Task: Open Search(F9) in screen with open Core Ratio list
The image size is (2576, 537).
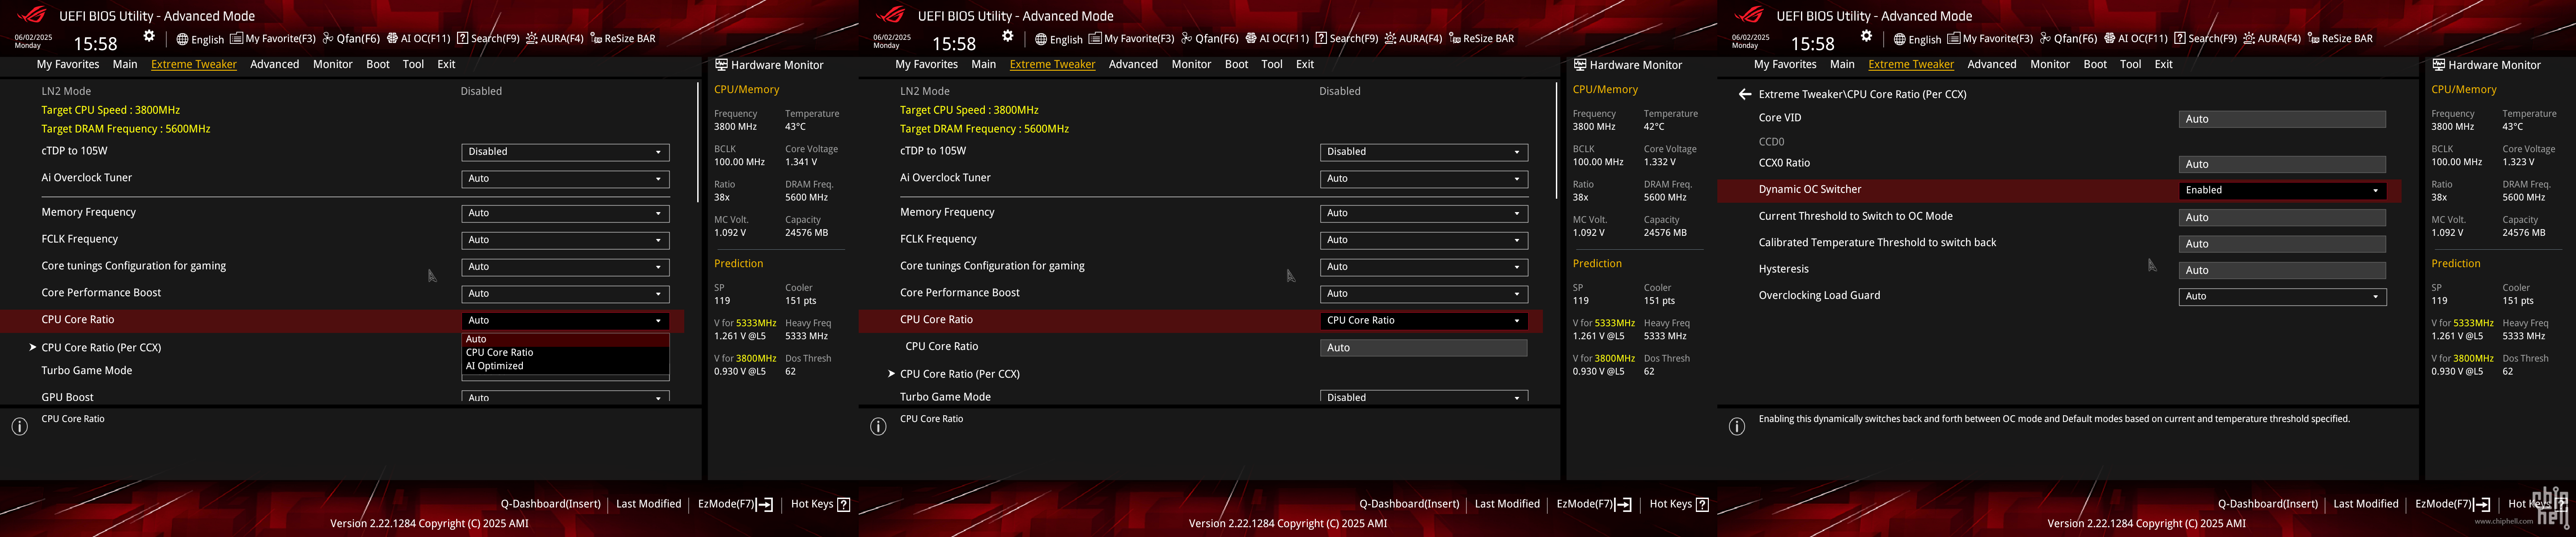Action: click(488, 39)
